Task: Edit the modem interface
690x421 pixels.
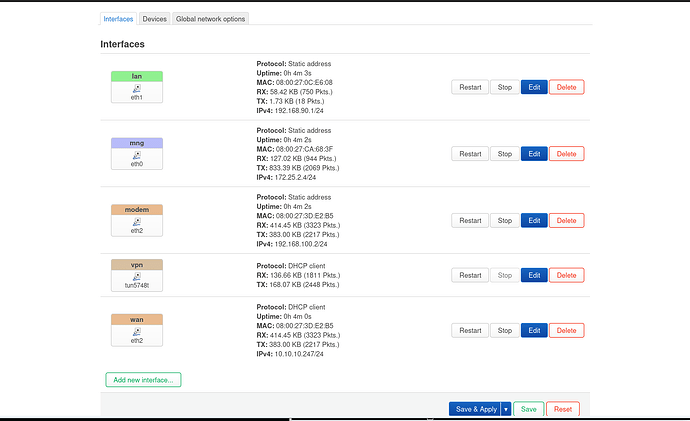Action: tap(534, 220)
